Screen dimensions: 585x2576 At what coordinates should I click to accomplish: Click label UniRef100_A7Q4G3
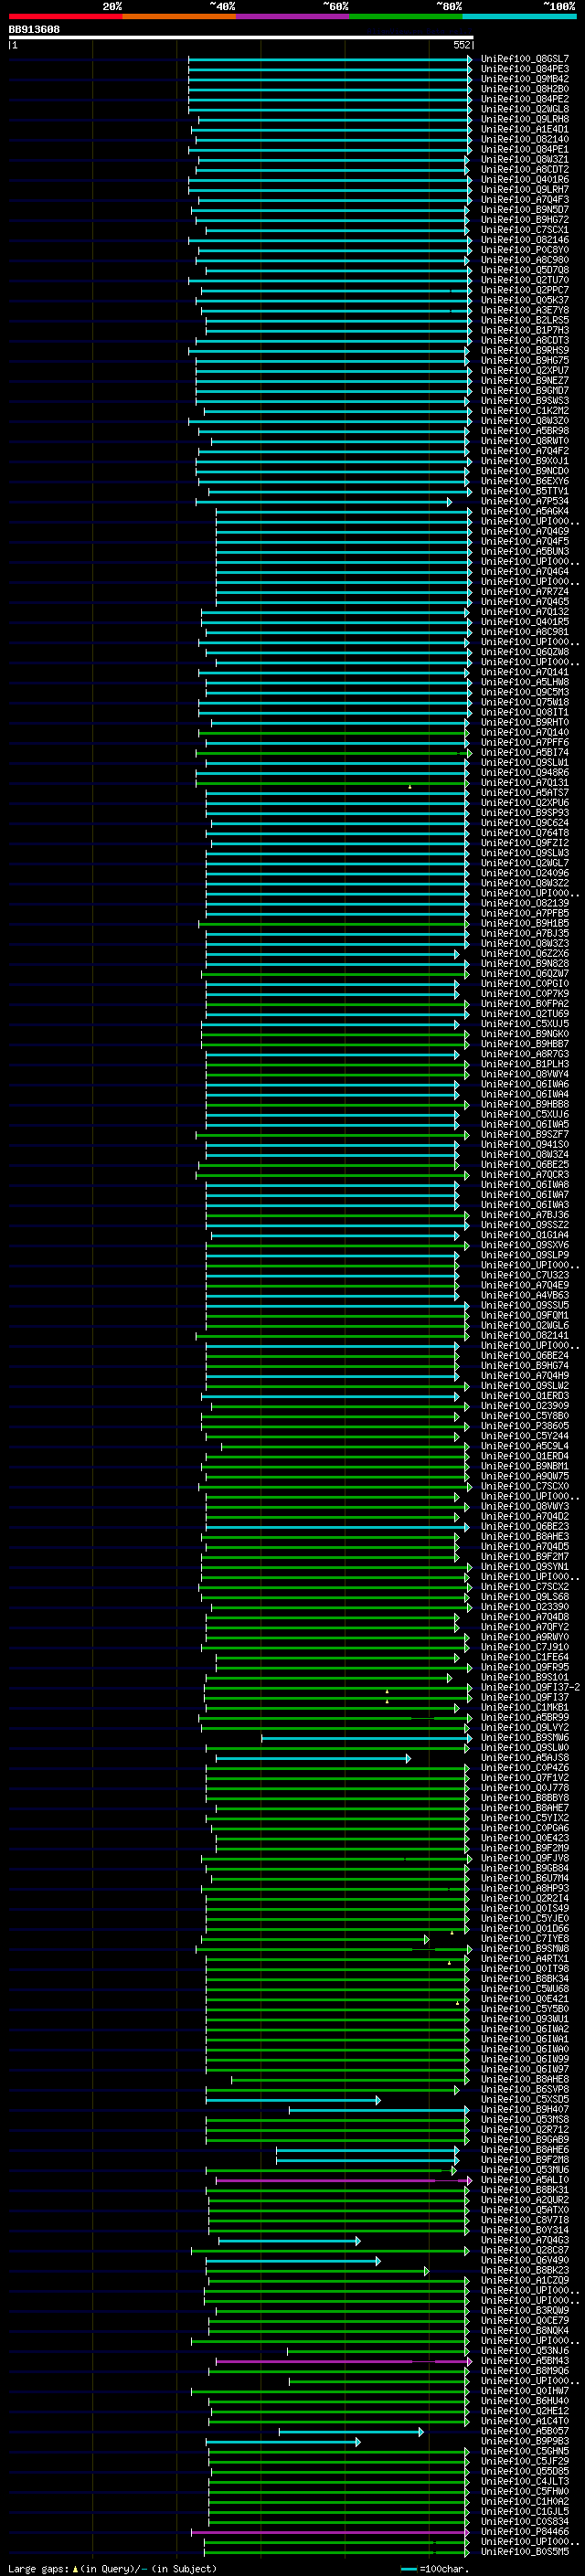coord(525,2240)
